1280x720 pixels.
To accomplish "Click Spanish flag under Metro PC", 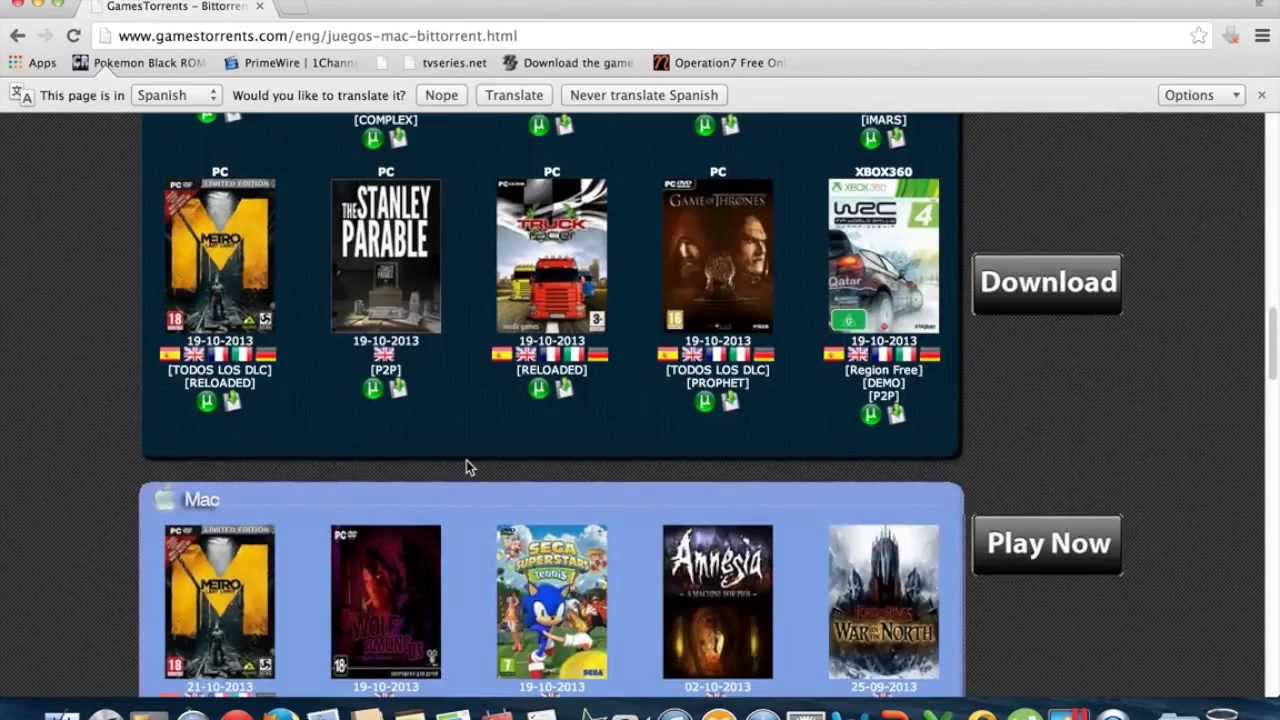I will point(170,354).
